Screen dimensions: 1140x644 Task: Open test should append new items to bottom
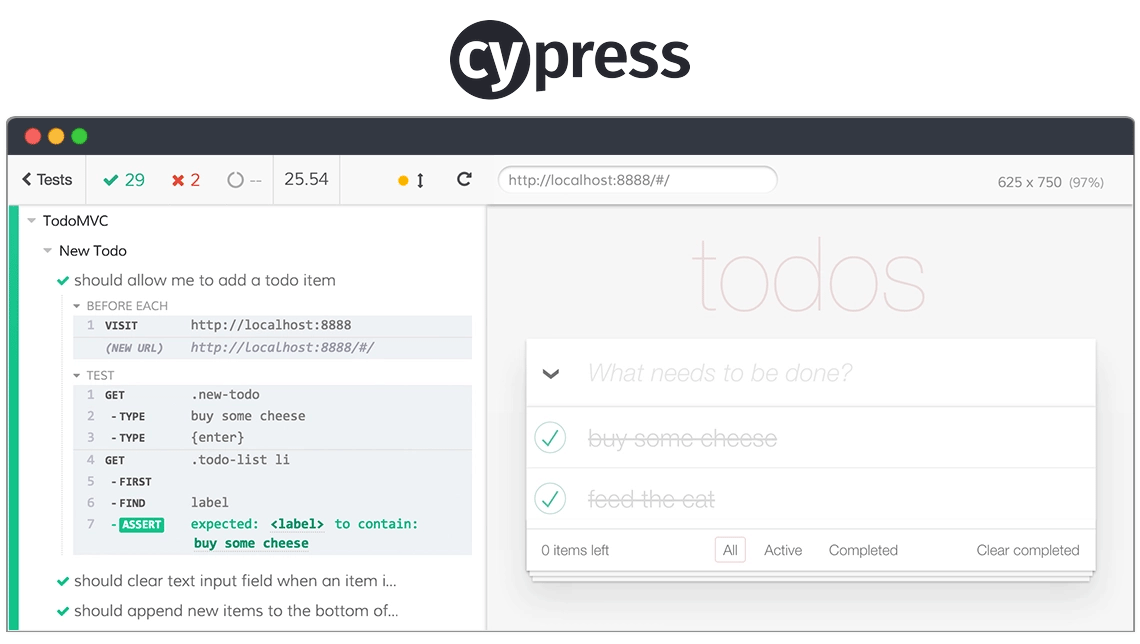click(x=236, y=611)
